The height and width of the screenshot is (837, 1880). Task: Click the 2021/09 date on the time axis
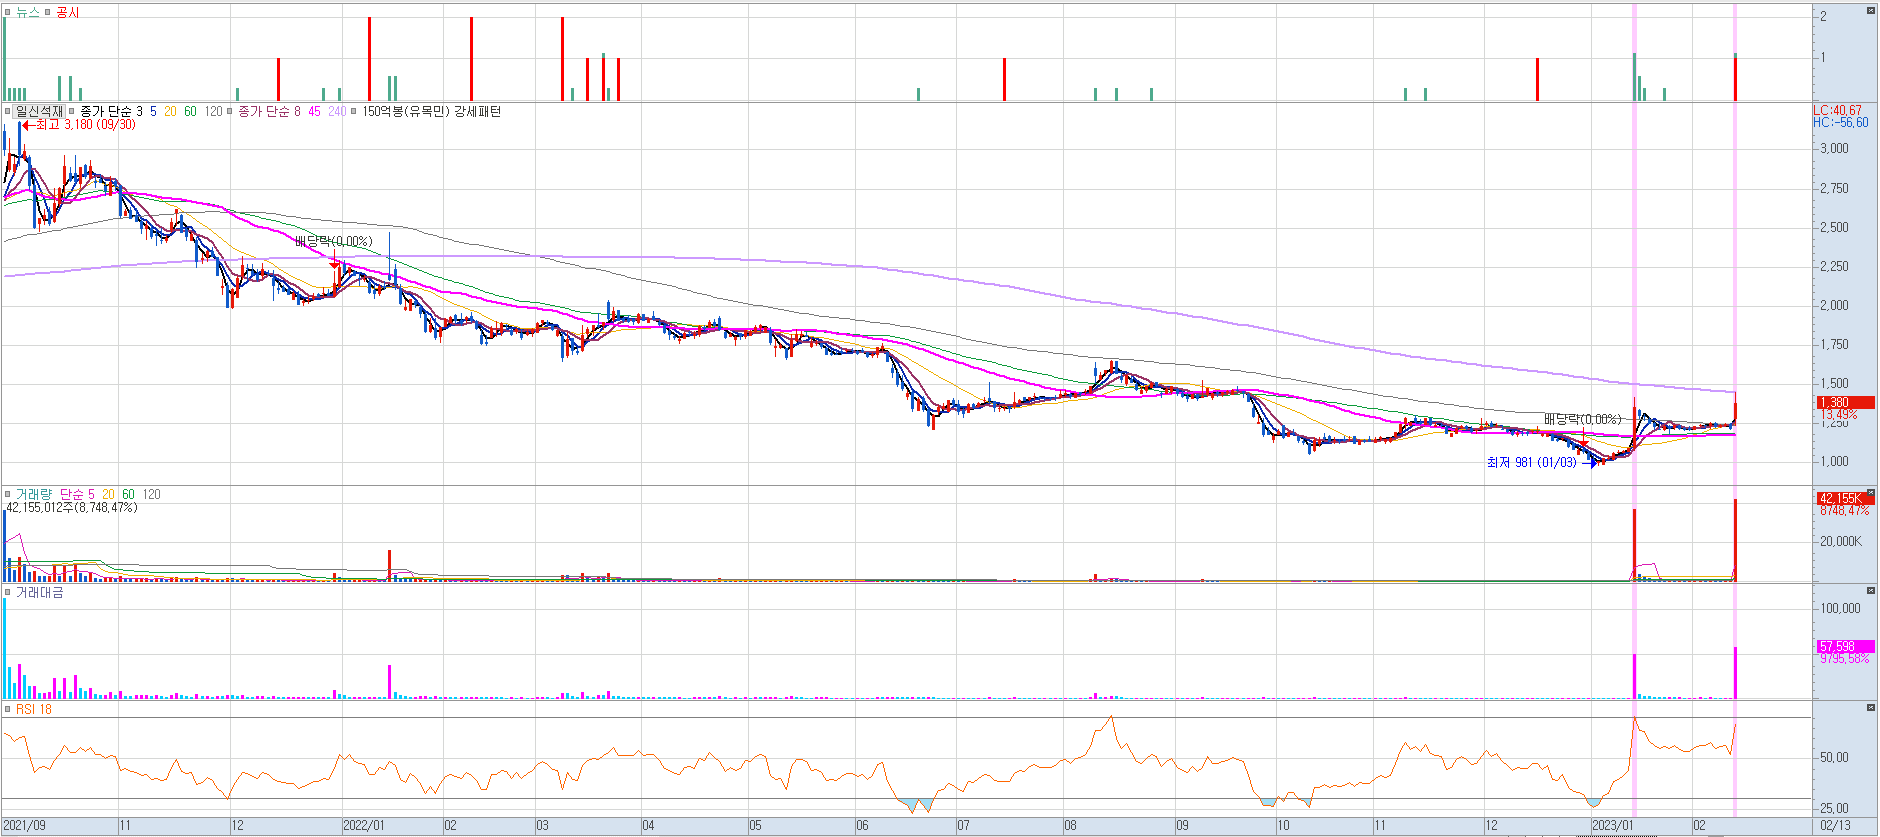tap(24, 826)
